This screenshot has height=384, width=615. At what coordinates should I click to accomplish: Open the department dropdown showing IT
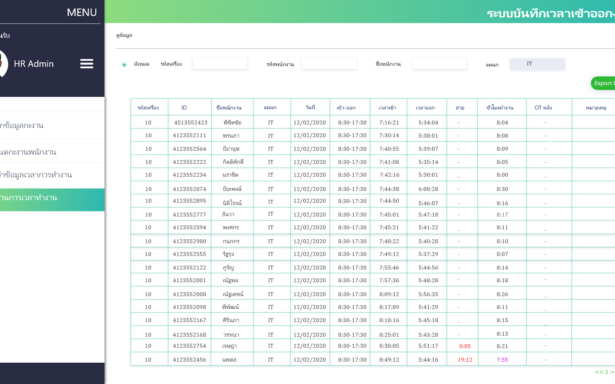pos(537,64)
